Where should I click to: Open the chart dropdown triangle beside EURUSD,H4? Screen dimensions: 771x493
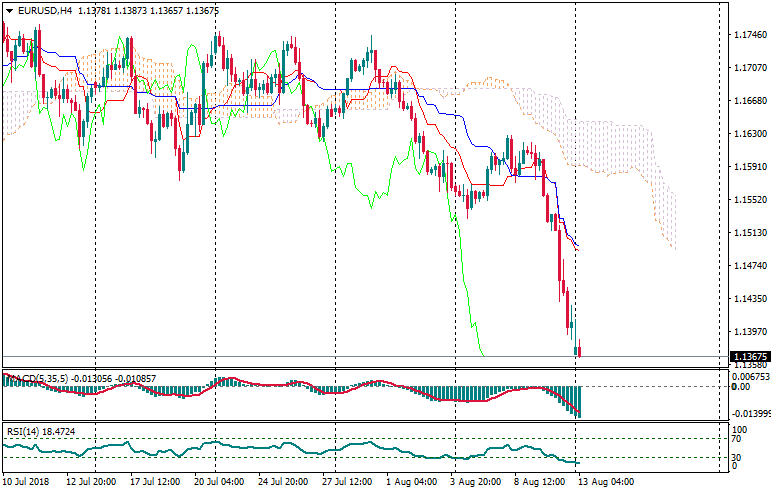tap(8, 10)
